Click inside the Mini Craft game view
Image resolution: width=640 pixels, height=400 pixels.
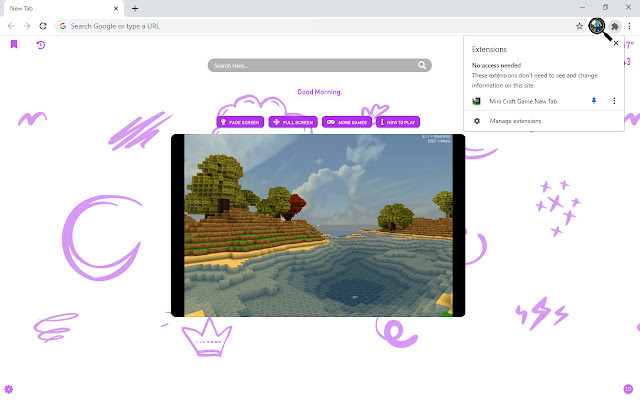[x=318, y=225]
